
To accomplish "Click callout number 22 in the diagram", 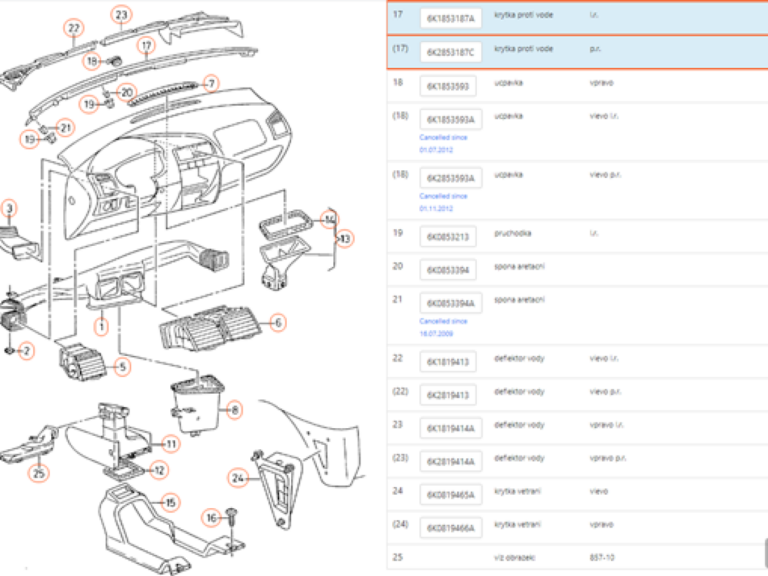I will [72, 28].
